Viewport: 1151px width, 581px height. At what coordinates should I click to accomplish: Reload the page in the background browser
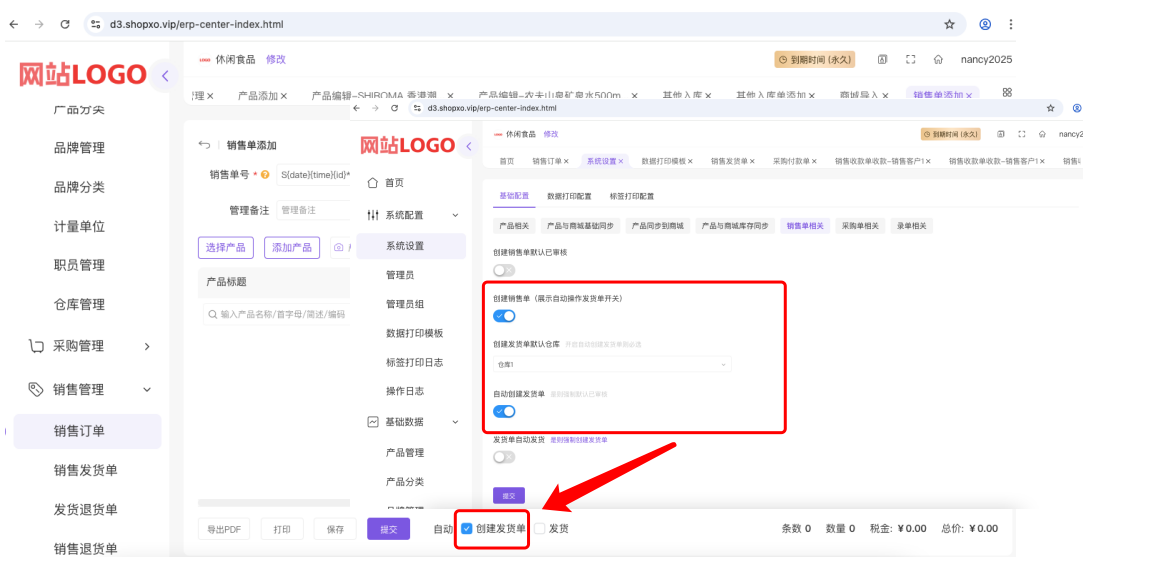65,24
